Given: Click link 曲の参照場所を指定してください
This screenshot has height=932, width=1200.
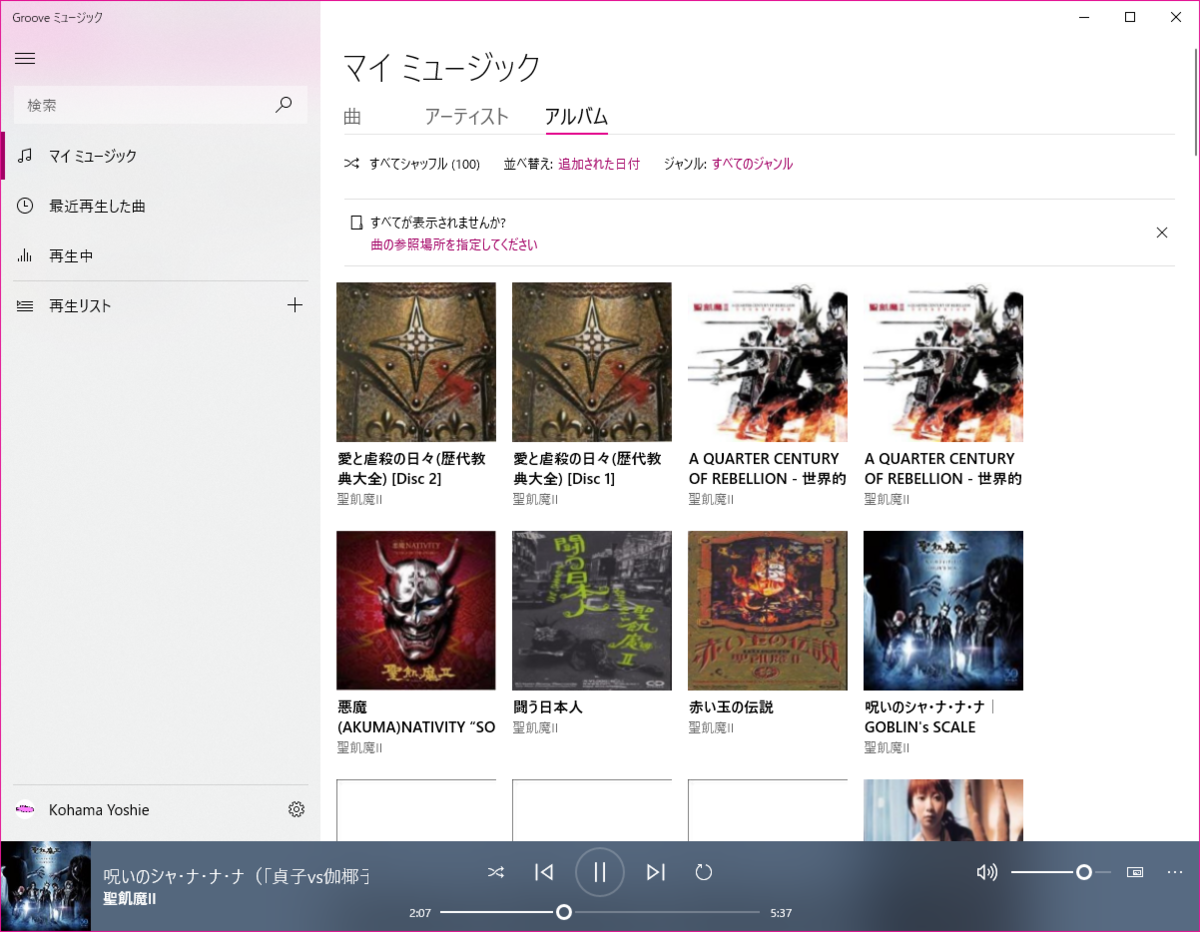Looking at the screenshot, I should coord(454,245).
